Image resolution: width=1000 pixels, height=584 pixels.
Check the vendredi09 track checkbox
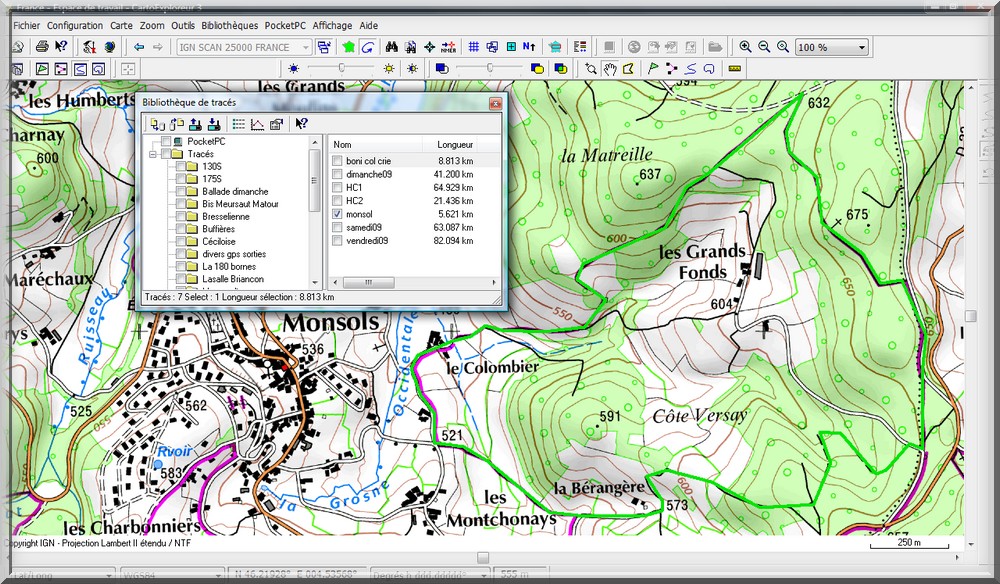(x=337, y=241)
